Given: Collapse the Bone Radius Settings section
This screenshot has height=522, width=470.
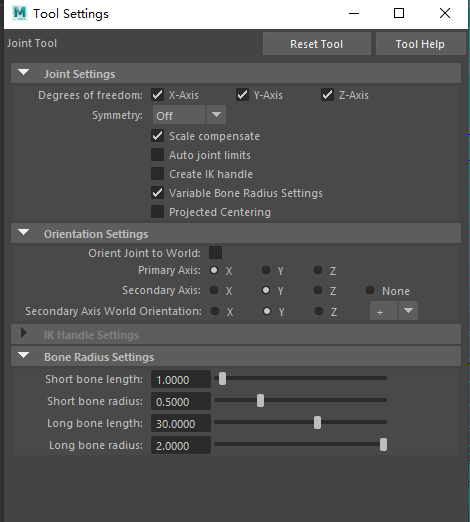Looking at the screenshot, I should point(23,355).
